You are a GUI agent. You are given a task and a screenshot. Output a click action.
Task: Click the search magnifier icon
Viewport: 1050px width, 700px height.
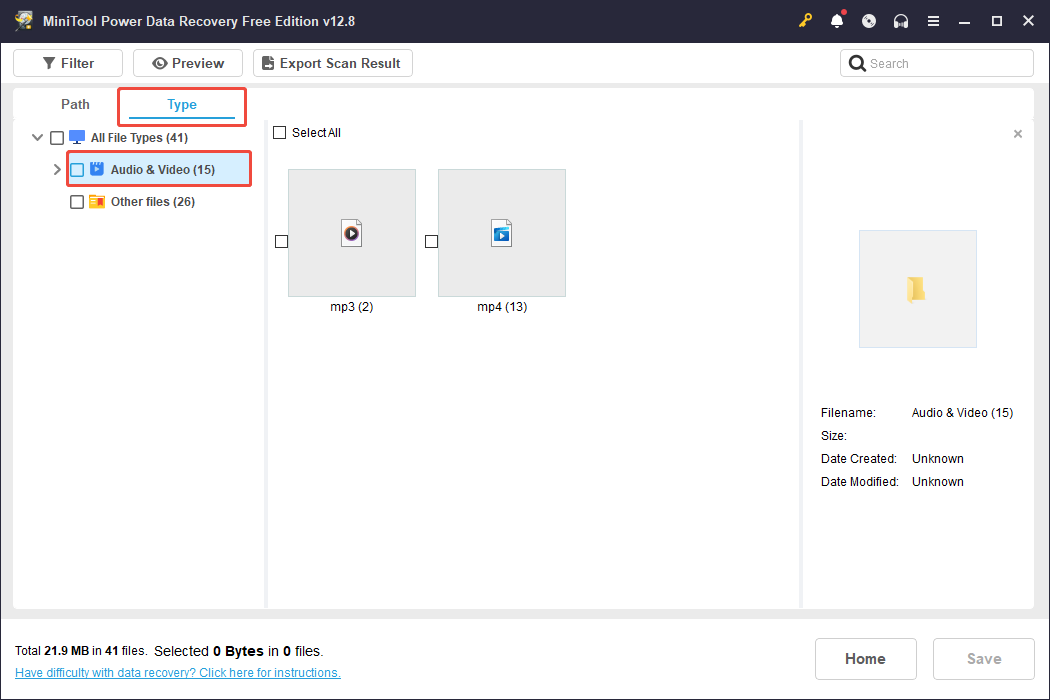click(x=857, y=62)
